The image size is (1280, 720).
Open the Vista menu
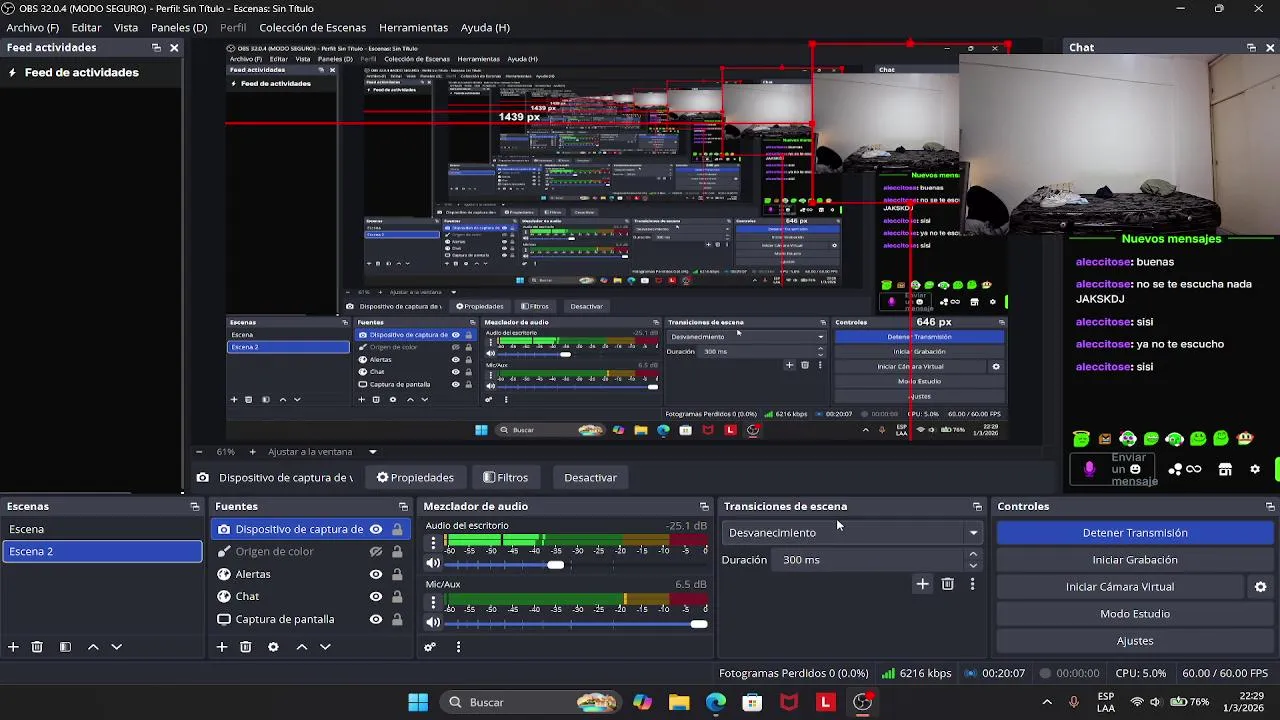(126, 28)
